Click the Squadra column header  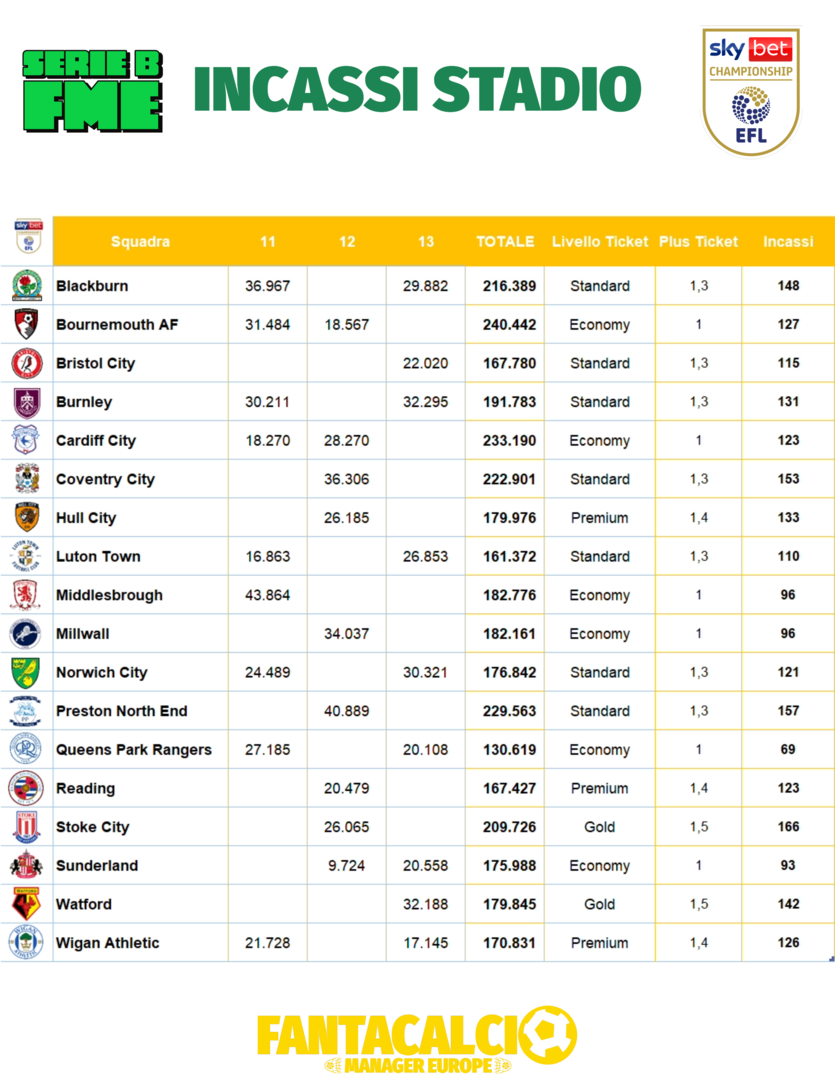pos(140,242)
